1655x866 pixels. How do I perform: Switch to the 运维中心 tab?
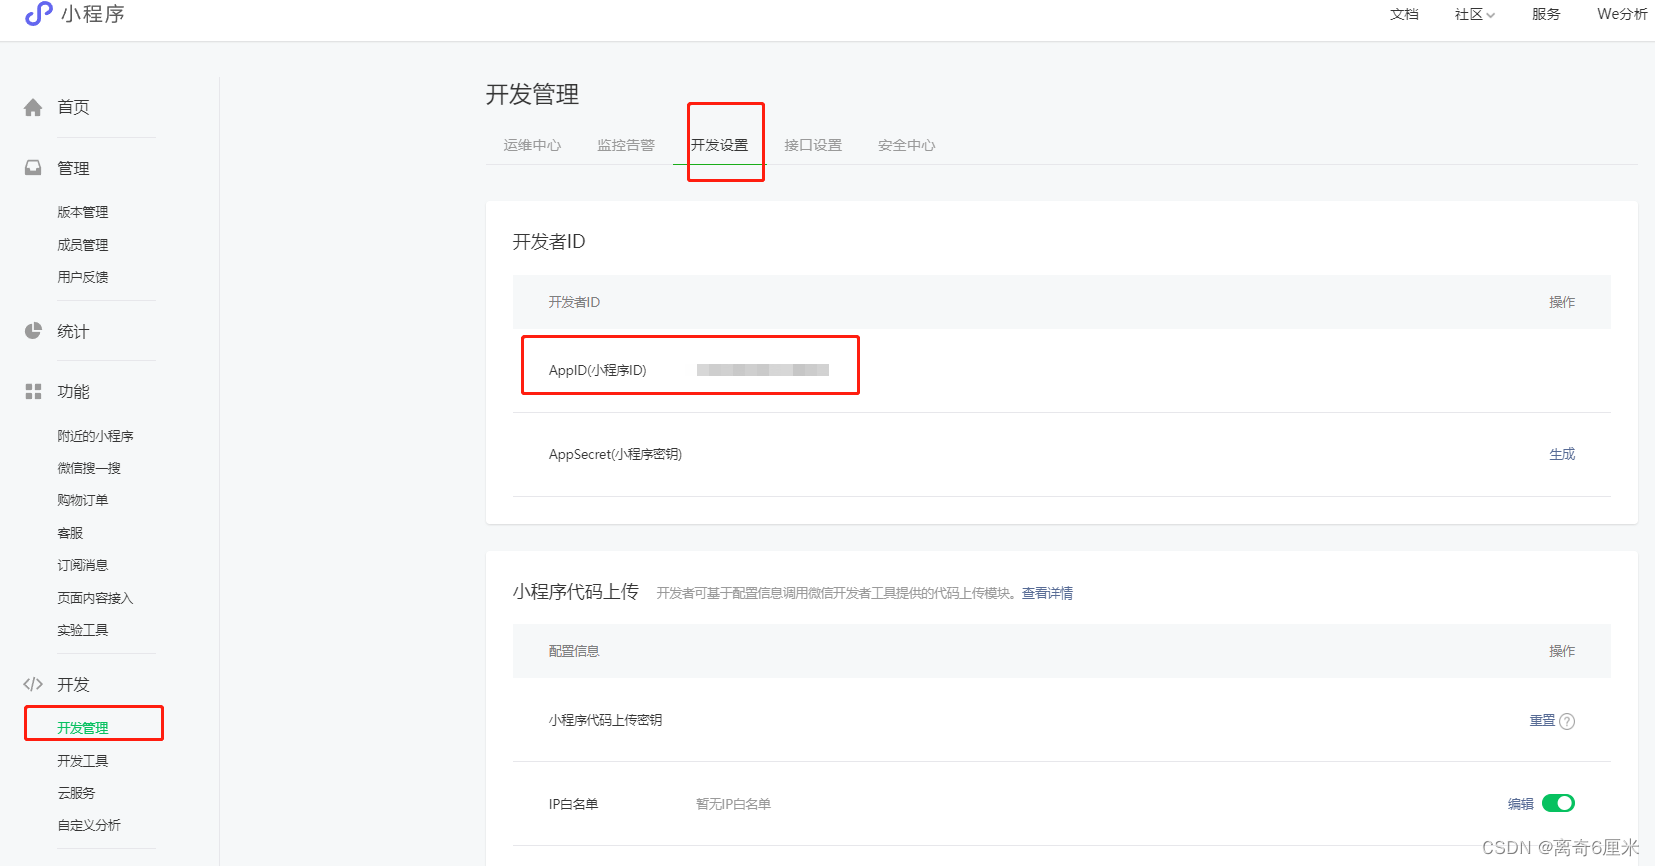click(532, 145)
